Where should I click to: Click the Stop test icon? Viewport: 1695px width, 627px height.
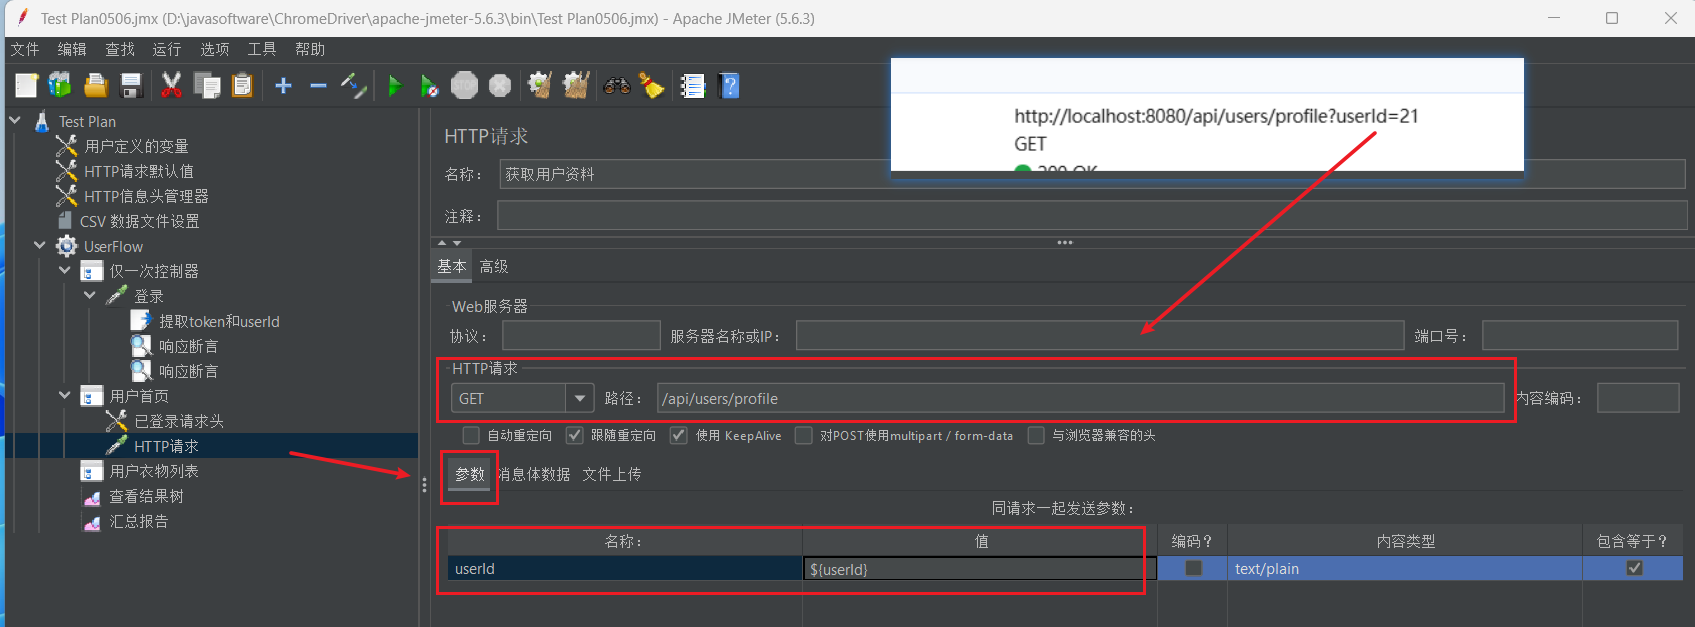click(464, 86)
